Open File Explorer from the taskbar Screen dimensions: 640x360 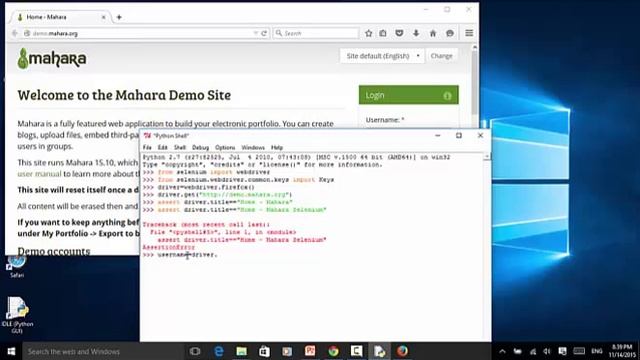click(241, 351)
